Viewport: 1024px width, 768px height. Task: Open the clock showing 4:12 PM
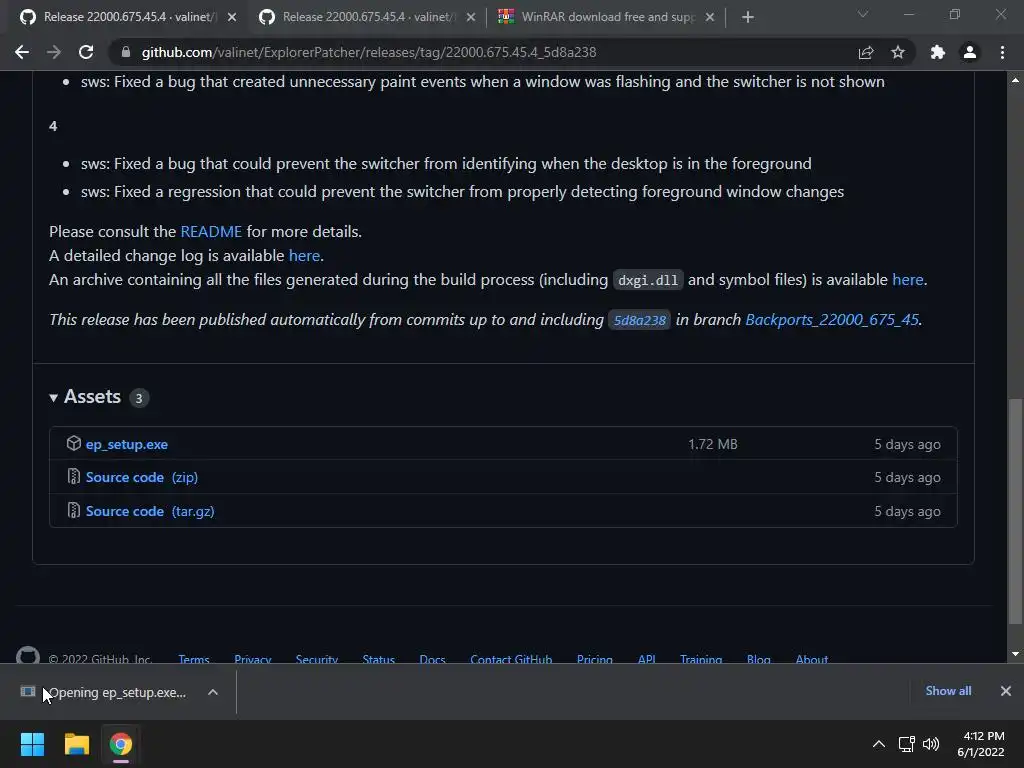click(981, 744)
